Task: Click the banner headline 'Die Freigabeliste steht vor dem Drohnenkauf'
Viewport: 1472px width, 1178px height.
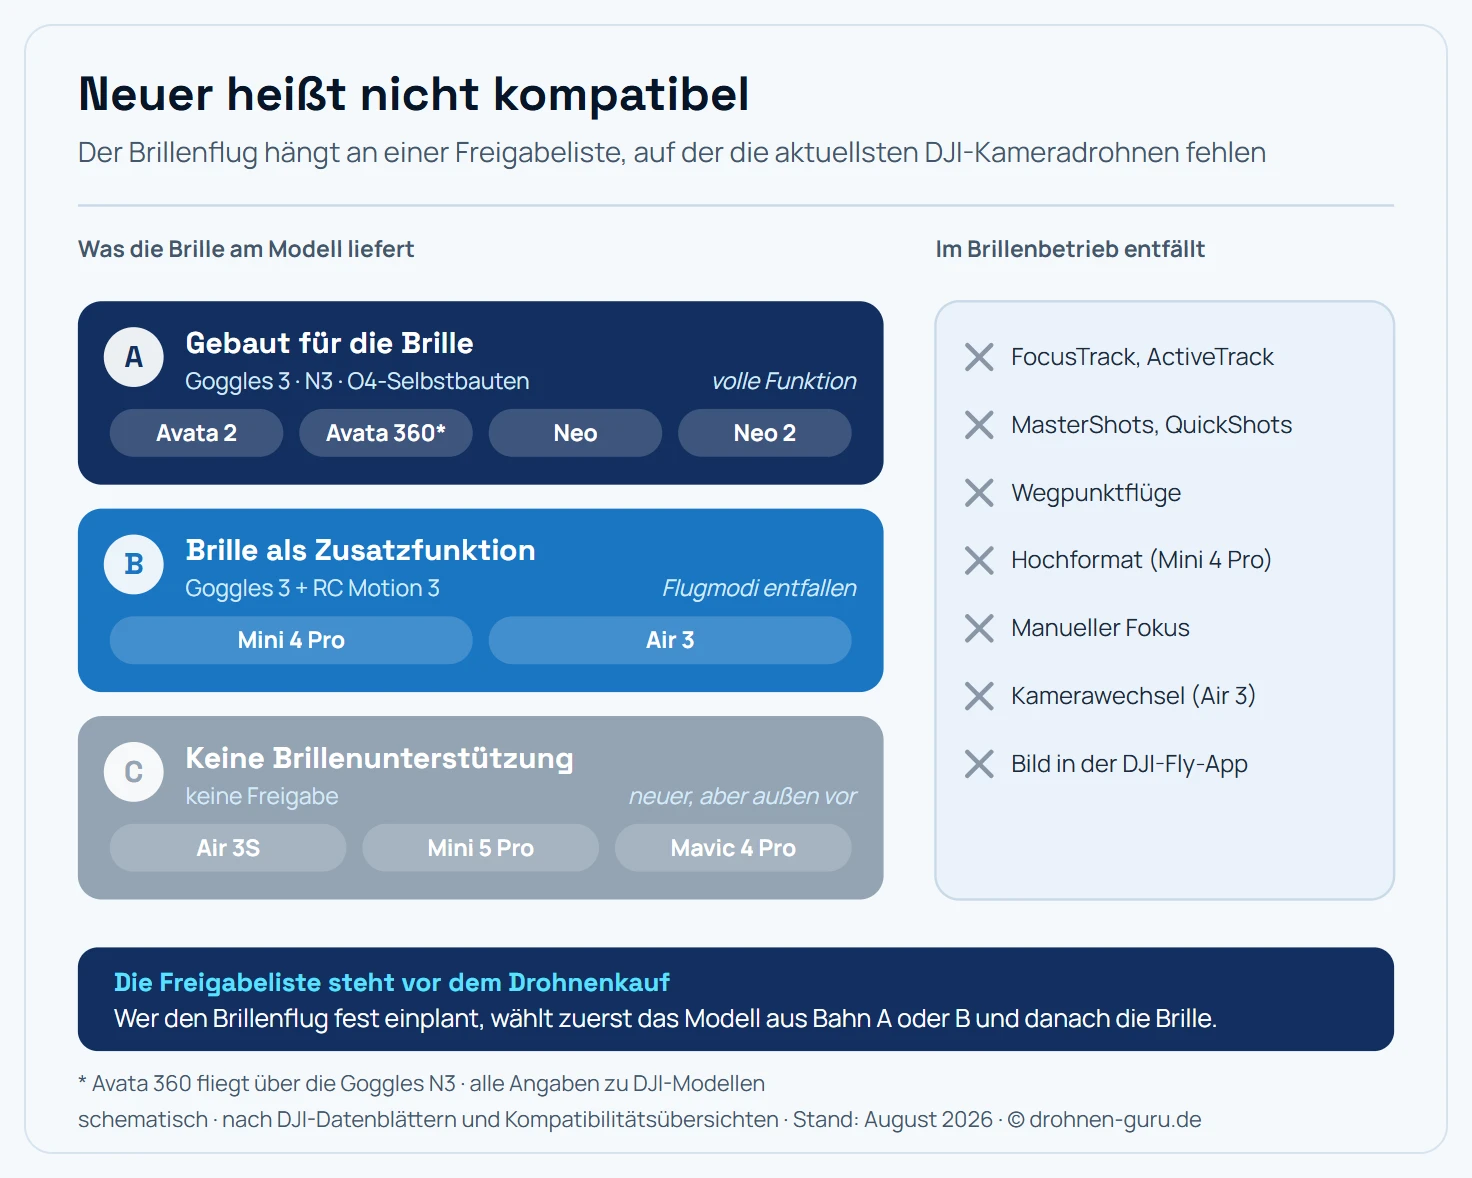Action: pos(392,982)
